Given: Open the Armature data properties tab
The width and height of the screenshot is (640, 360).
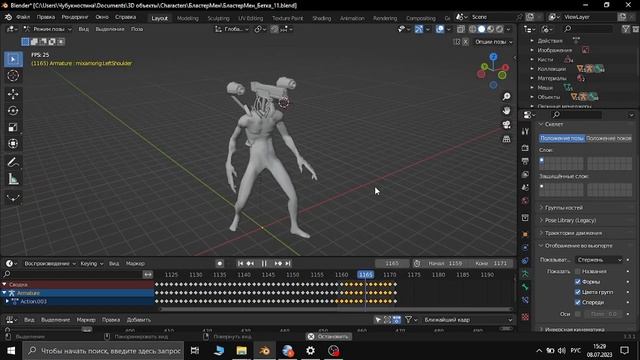Looking at the screenshot, I should (x=525, y=274).
